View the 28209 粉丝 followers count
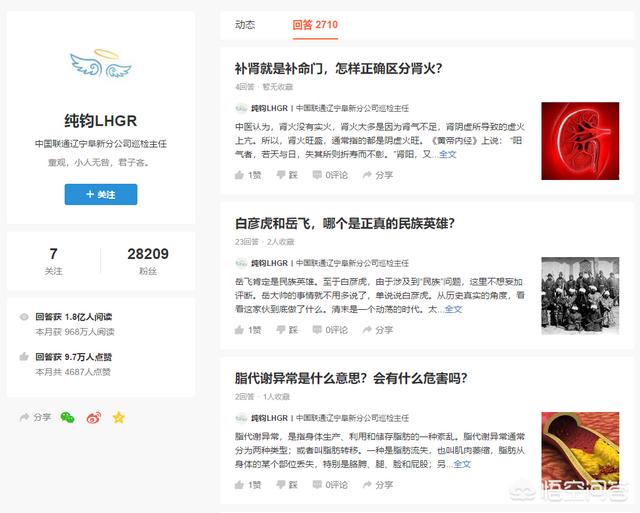 click(148, 261)
